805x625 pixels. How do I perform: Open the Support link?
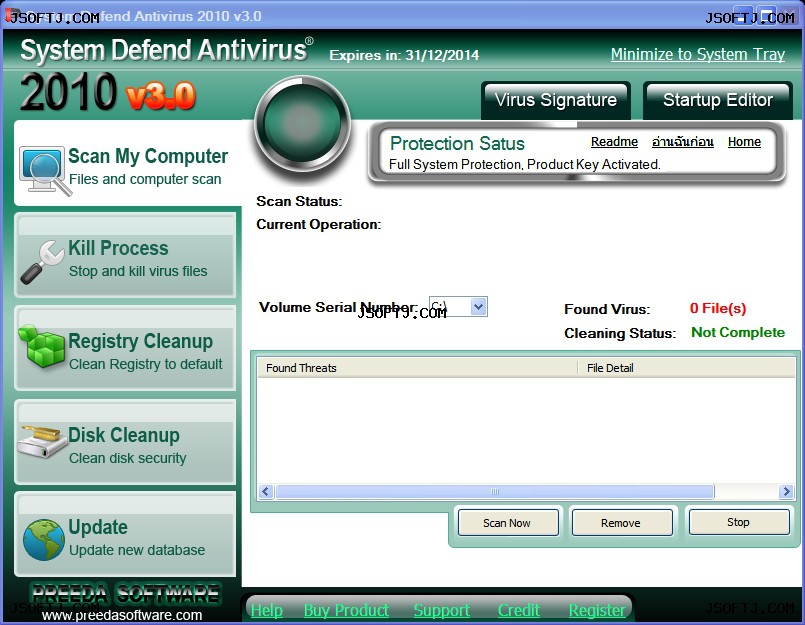pos(442,610)
